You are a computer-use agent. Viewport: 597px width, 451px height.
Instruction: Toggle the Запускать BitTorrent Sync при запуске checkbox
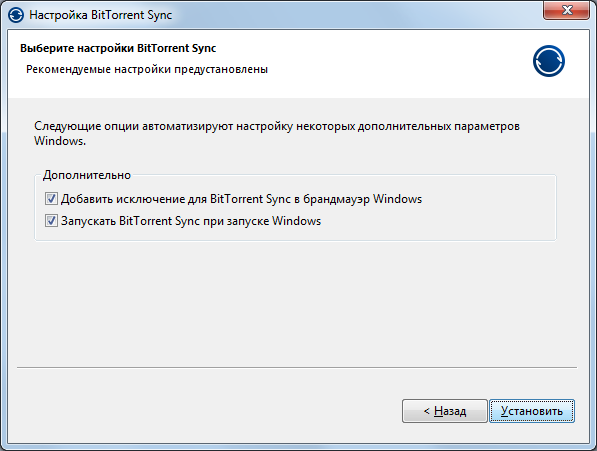(51, 221)
